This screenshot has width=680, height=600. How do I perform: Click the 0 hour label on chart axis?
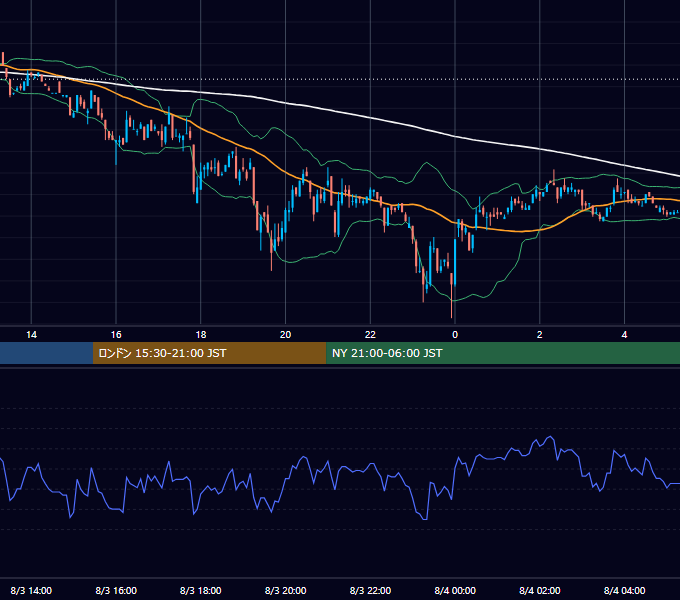pos(455,335)
